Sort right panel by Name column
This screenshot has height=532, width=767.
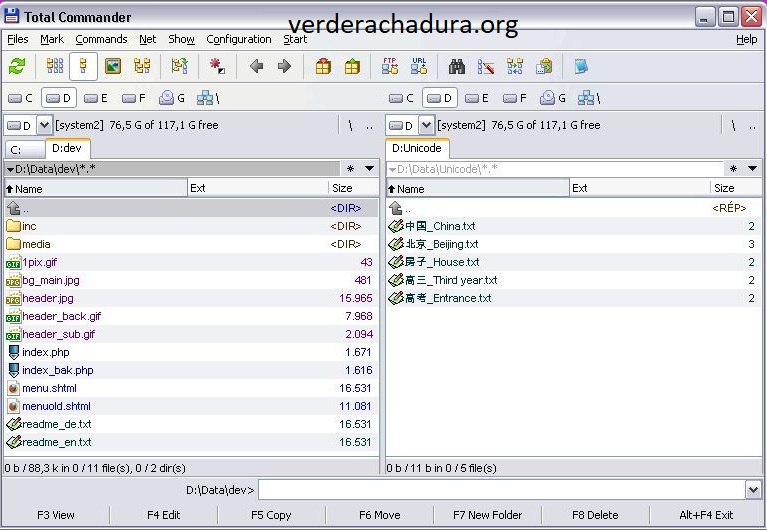click(478, 188)
